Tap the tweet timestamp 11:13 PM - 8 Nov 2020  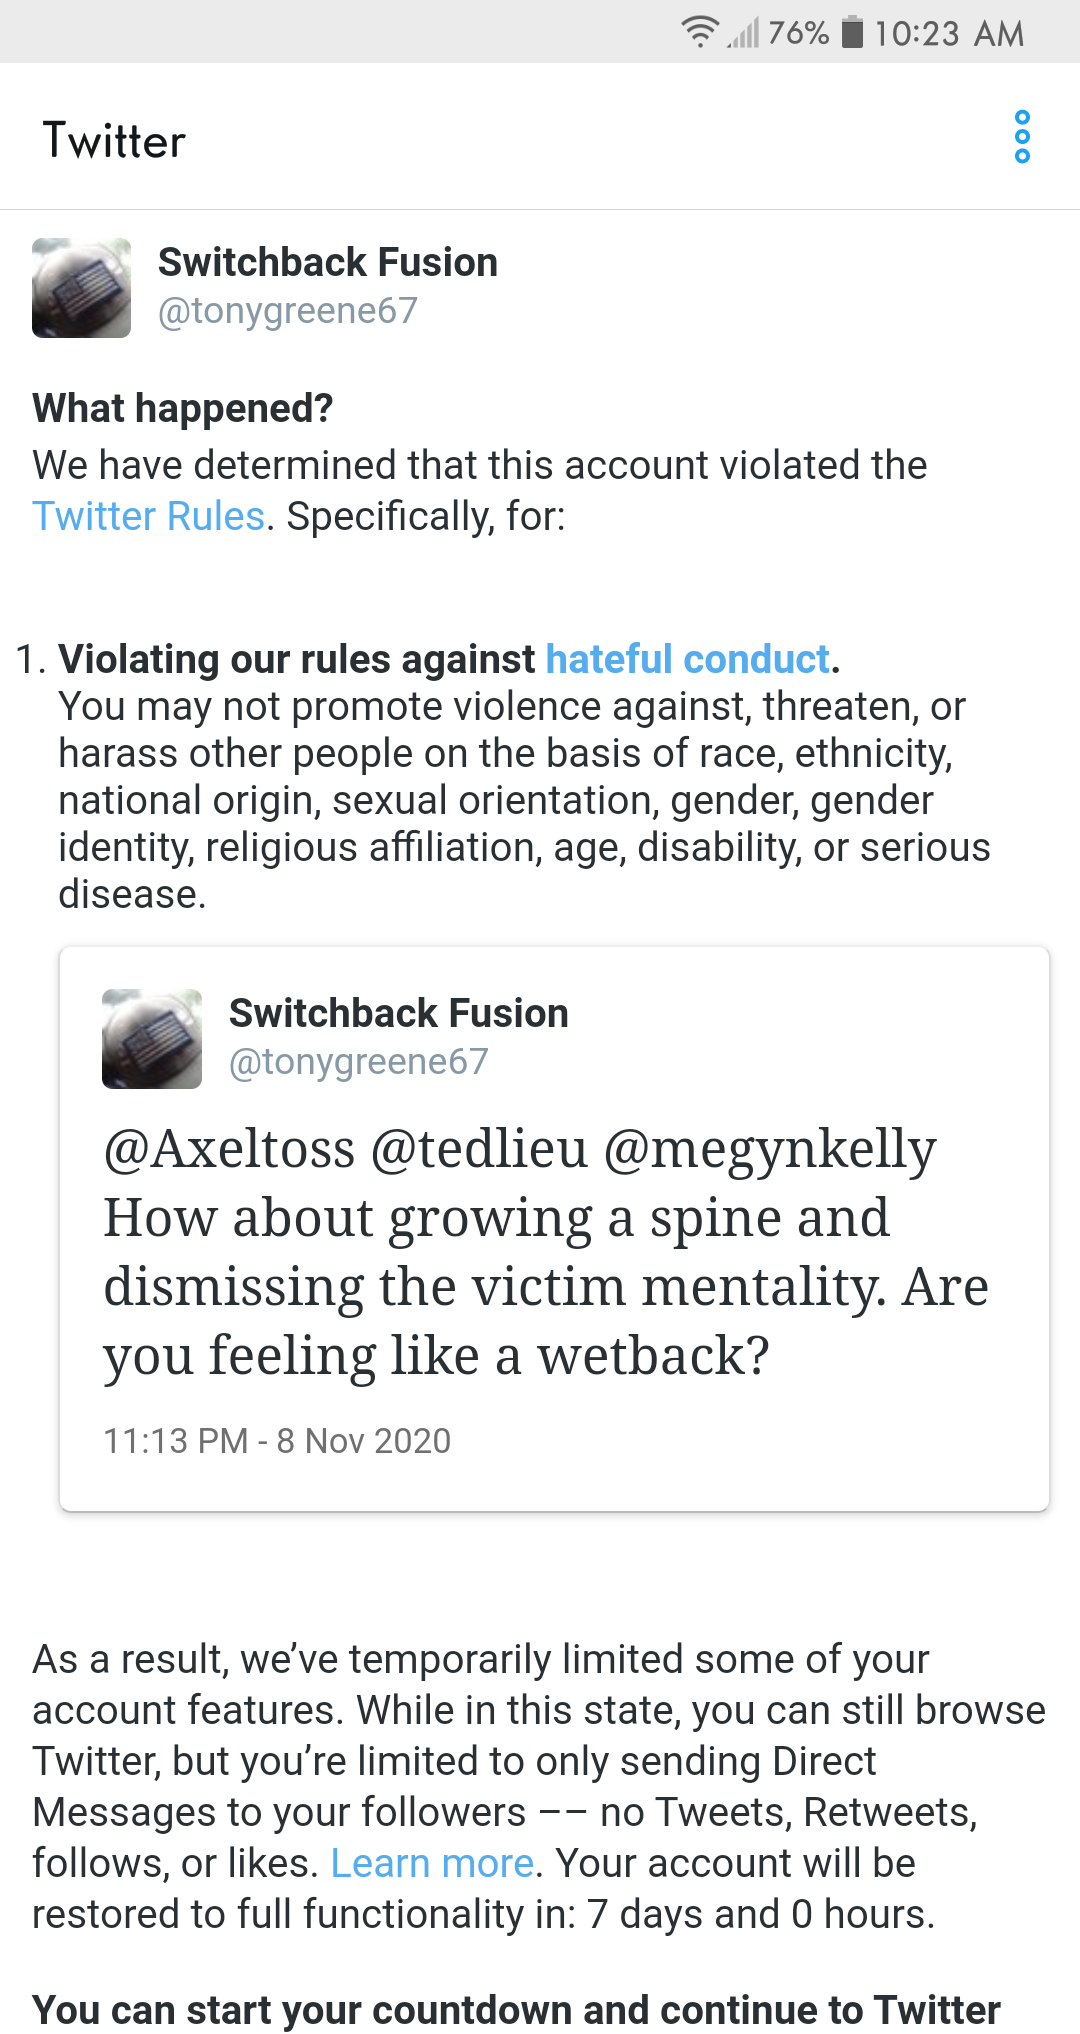coord(277,1441)
